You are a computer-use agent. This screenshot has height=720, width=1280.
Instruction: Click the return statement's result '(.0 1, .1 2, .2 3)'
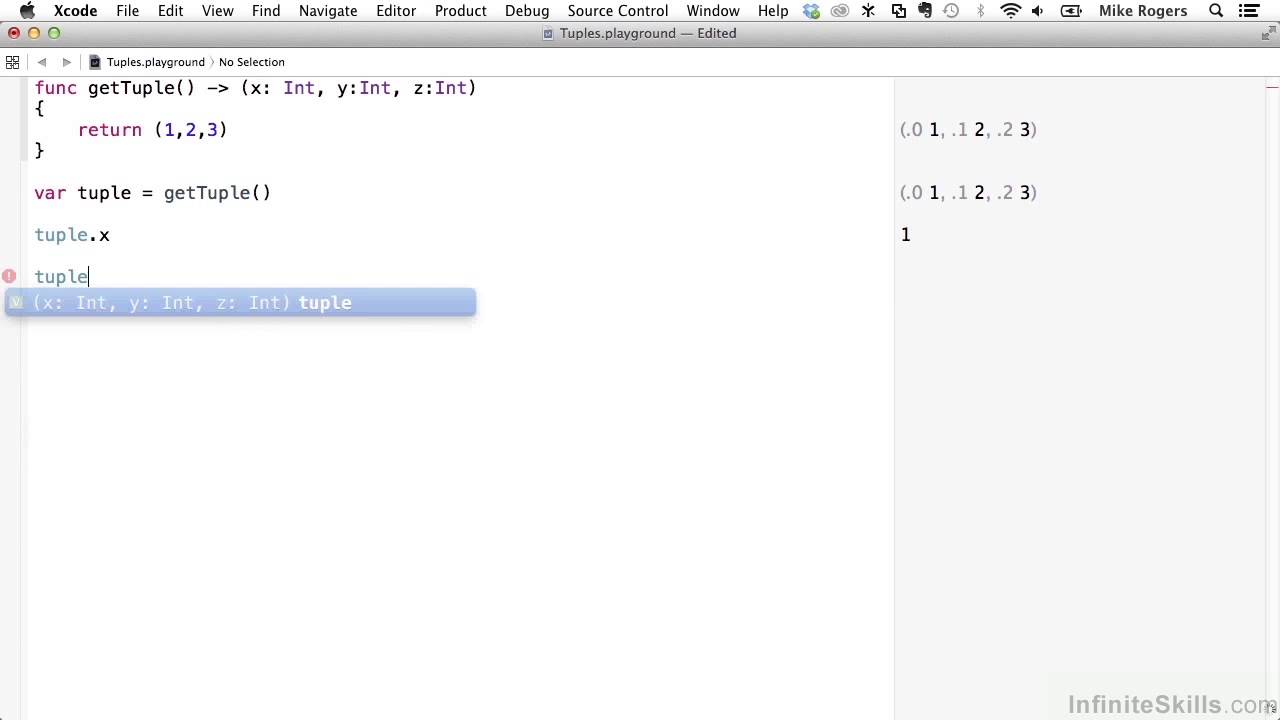968,130
